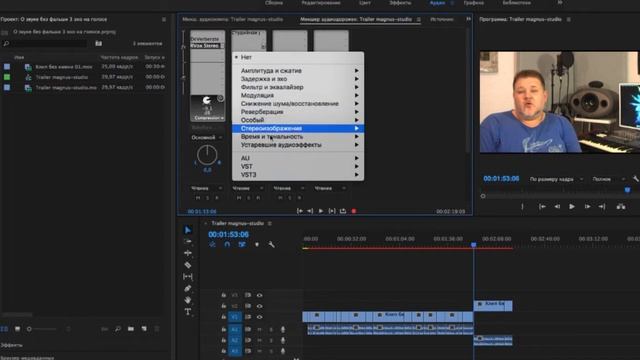Open the timeline panel menu icon
The width and height of the screenshot is (640, 360).
(x=269, y=223)
